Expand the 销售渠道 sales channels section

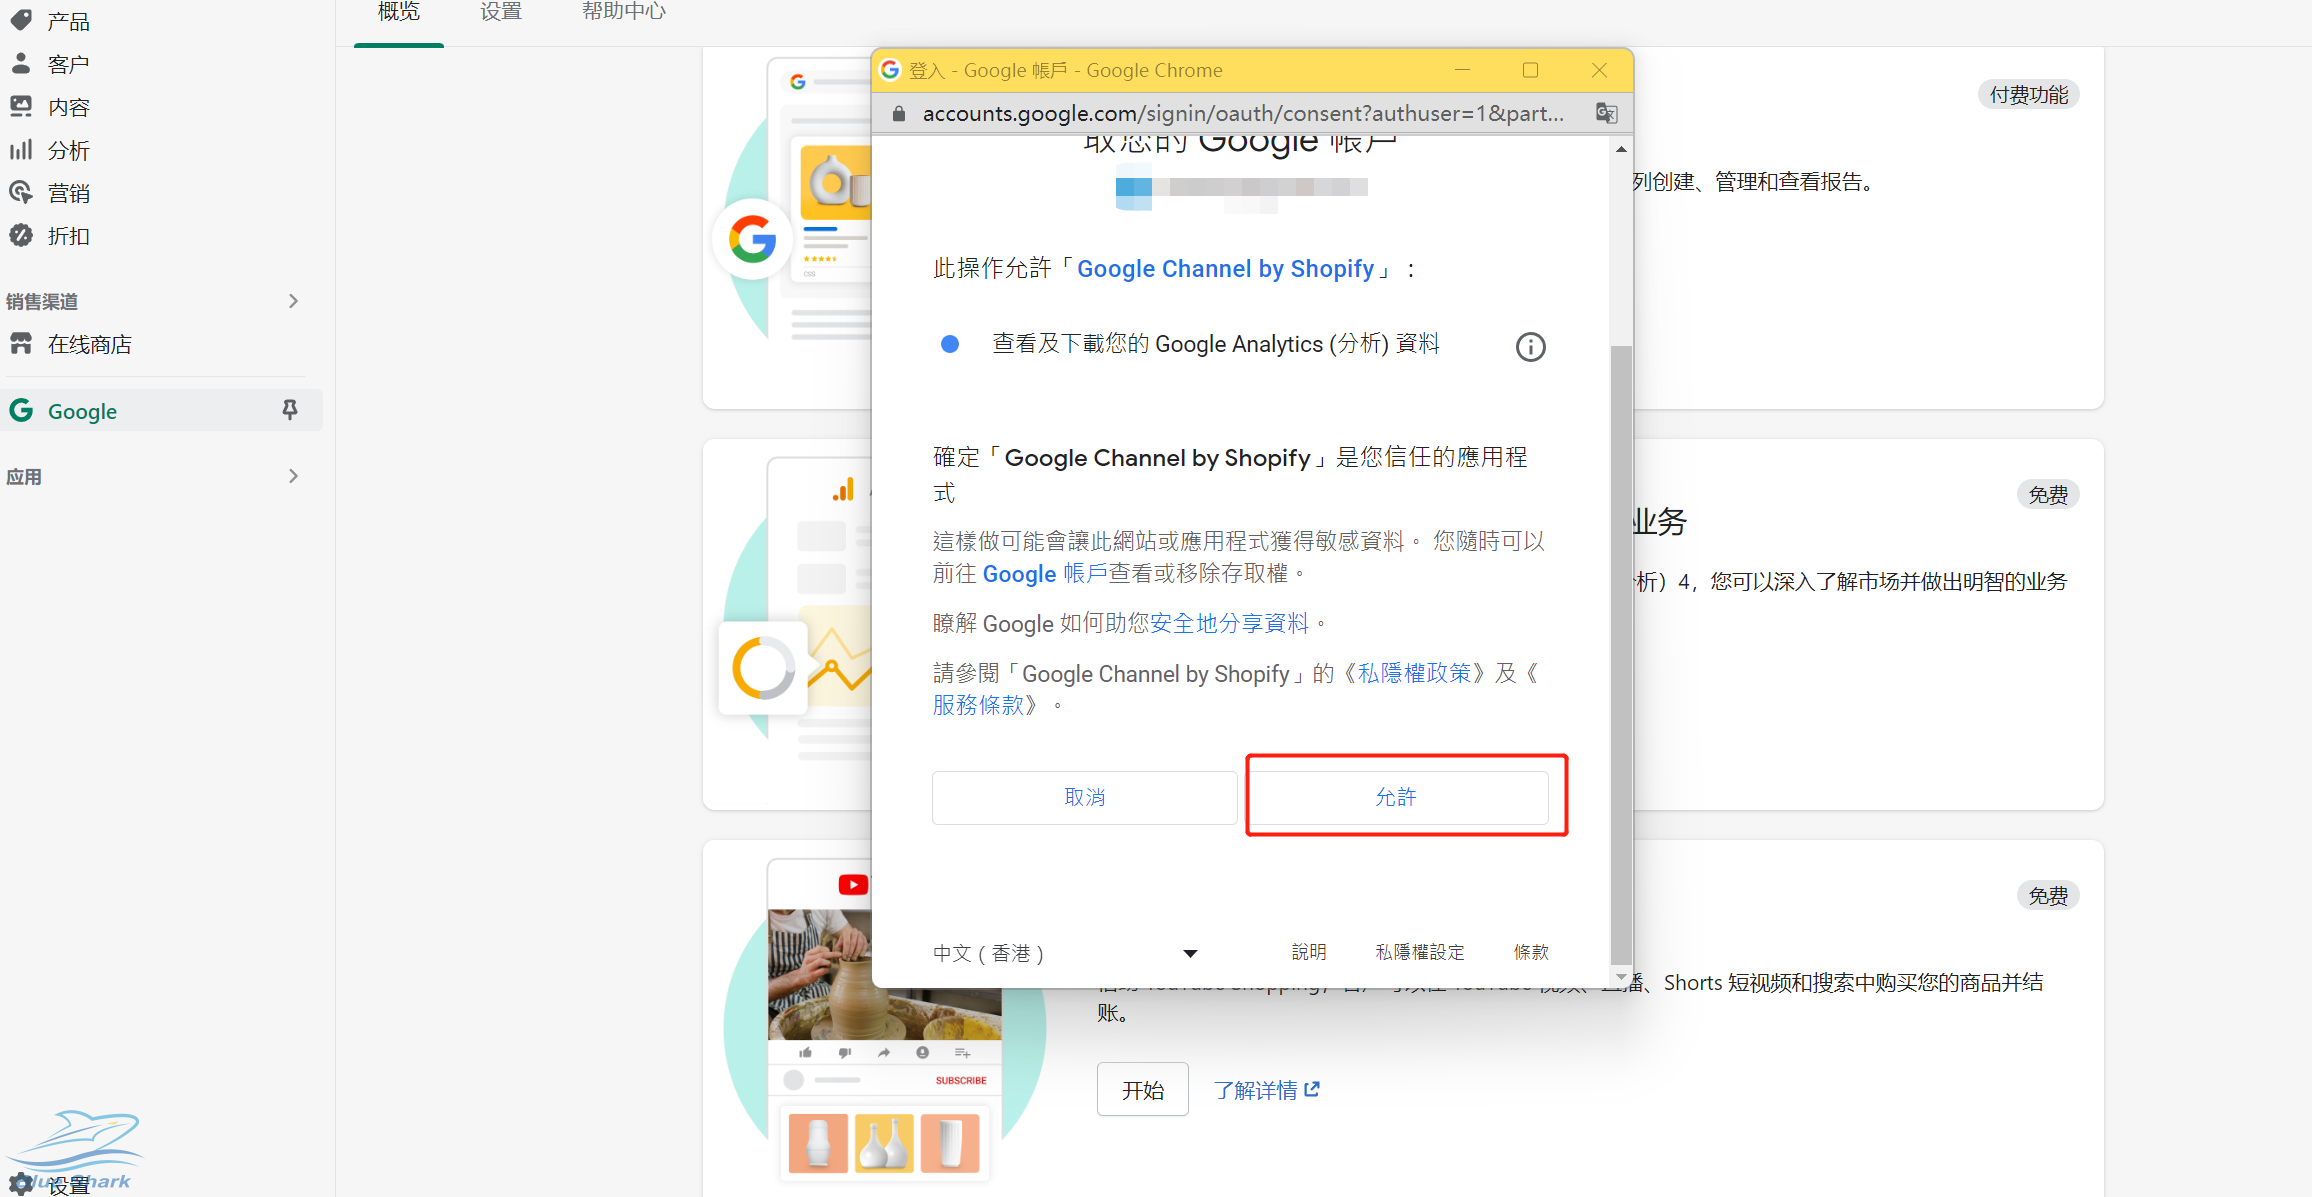coord(293,301)
